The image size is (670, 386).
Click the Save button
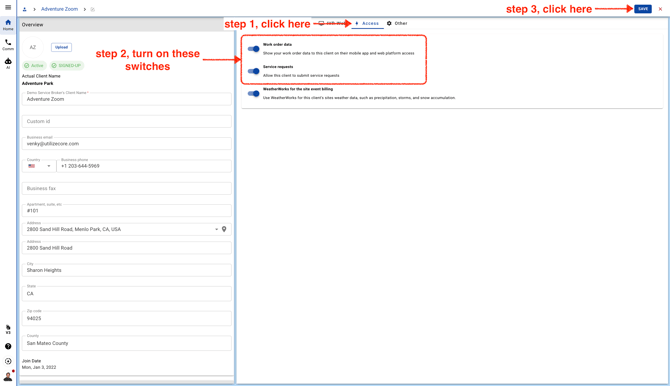(x=643, y=9)
